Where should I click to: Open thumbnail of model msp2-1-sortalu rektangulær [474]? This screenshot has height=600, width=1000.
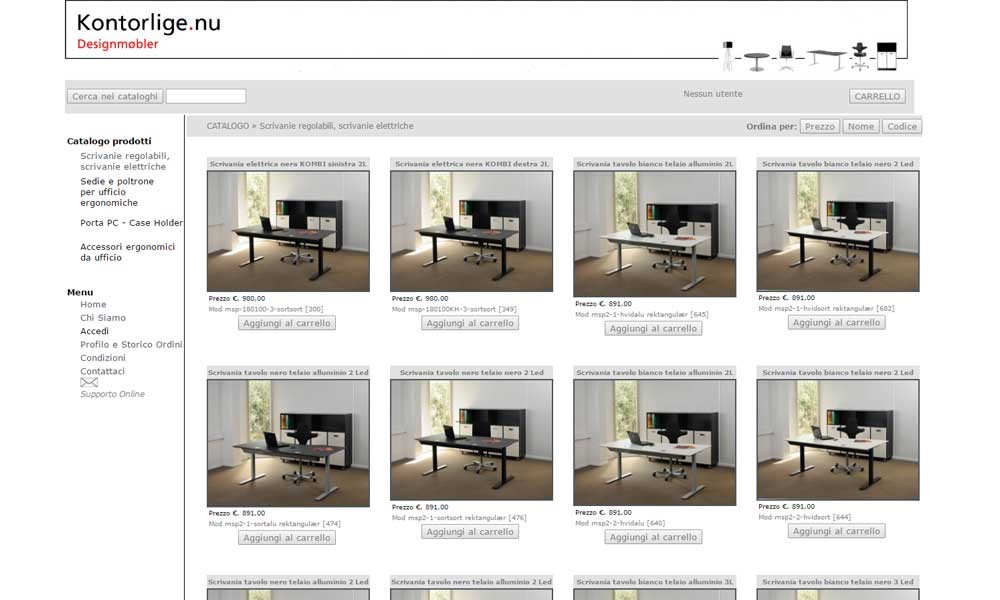click(x=288, y=443)
